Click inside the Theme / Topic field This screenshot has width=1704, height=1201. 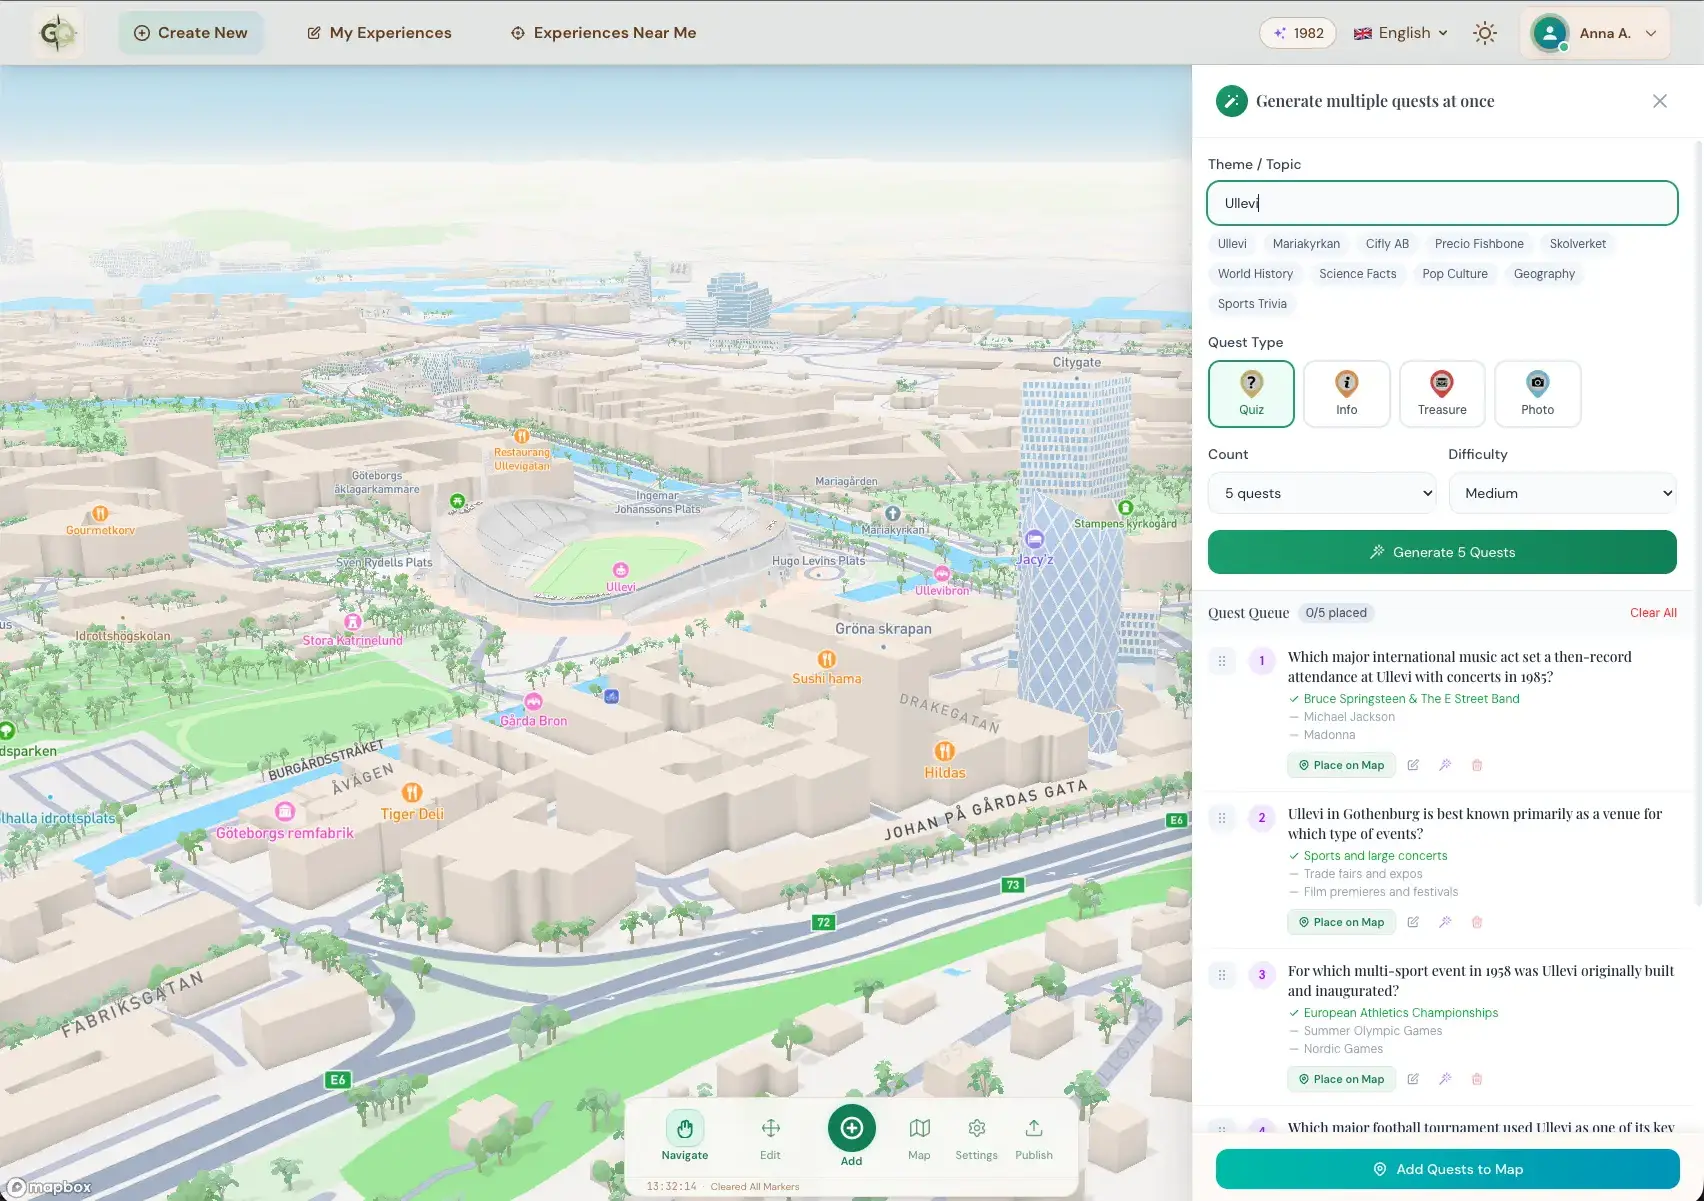click(1441, 203)
